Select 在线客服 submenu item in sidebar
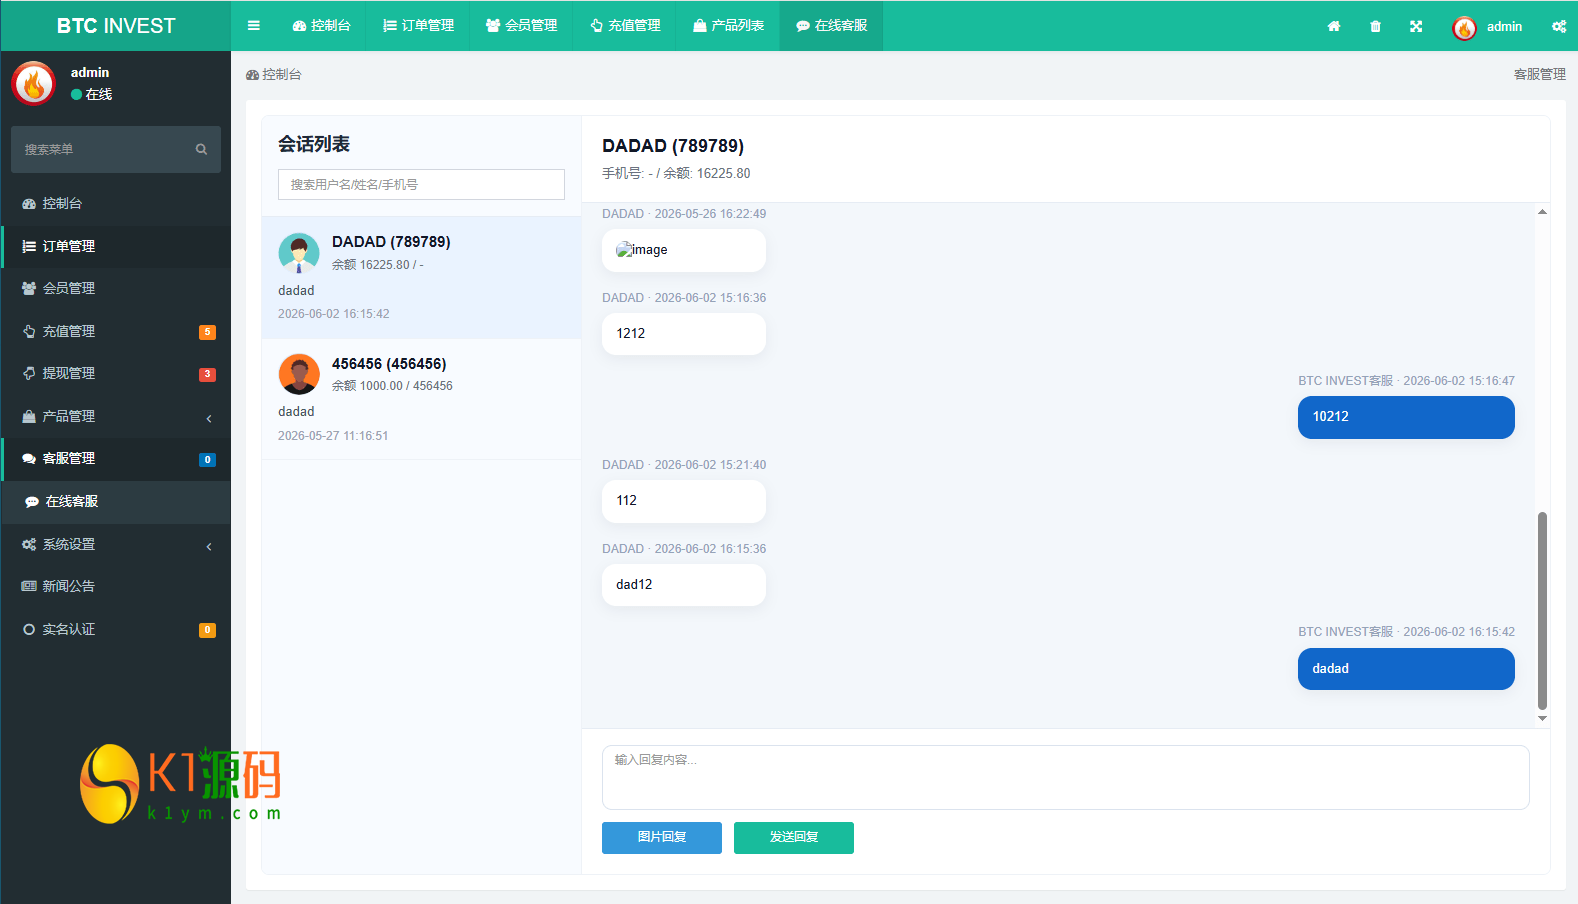Image resolution: width=1578 pixels, height=904 pixels. (116, 501)
